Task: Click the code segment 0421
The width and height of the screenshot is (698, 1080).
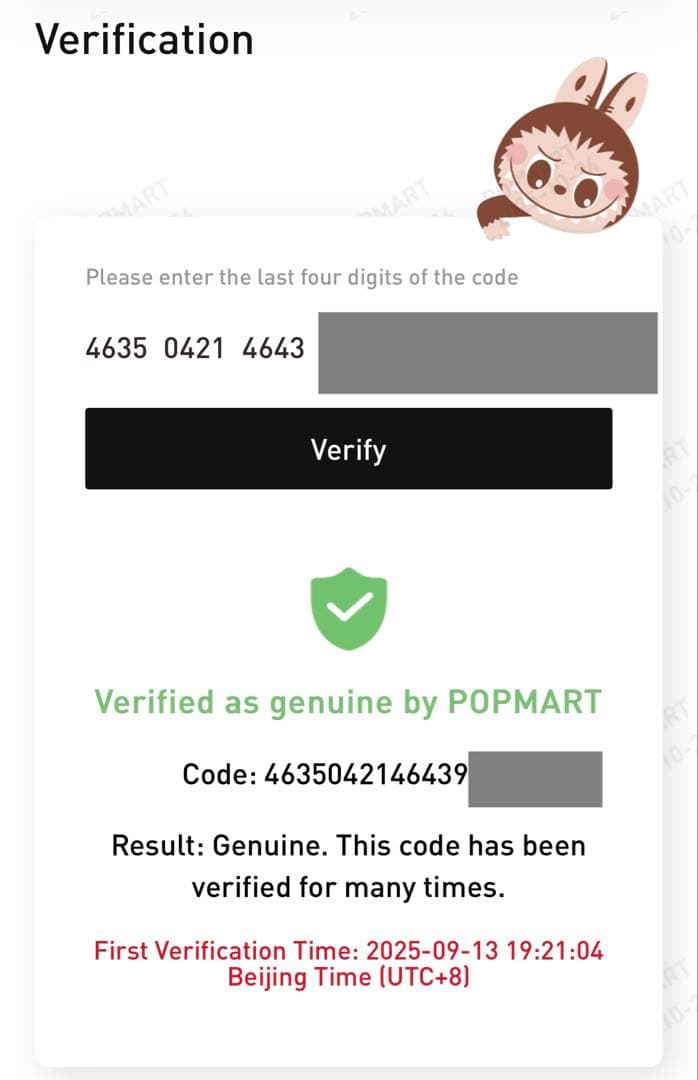Action: pyautogui.click(x=195, y=349)
